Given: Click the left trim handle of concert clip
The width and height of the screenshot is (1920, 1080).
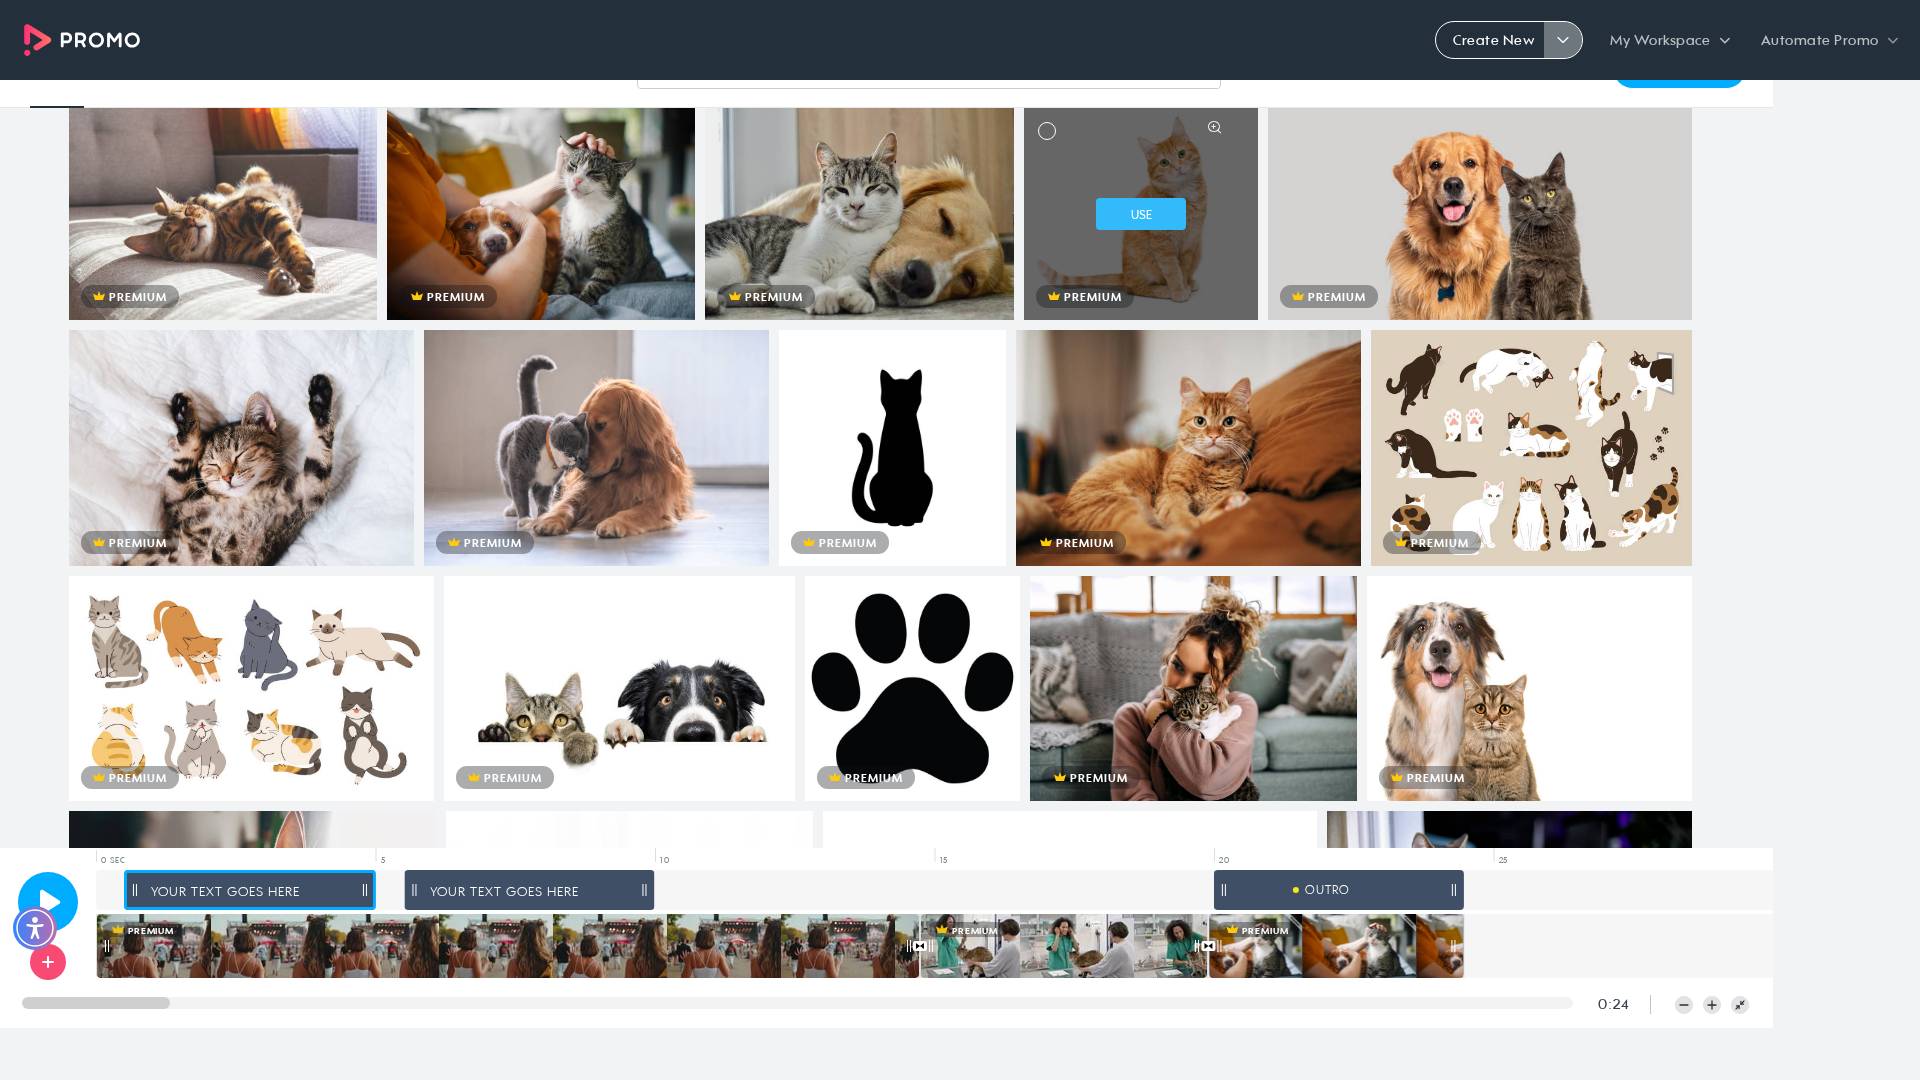Looking at the screenshot, I should 106,946.
